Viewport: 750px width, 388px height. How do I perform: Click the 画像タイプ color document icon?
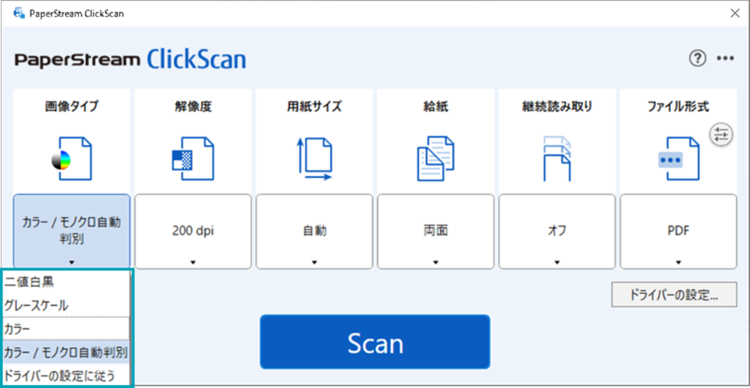click(72, 158)
